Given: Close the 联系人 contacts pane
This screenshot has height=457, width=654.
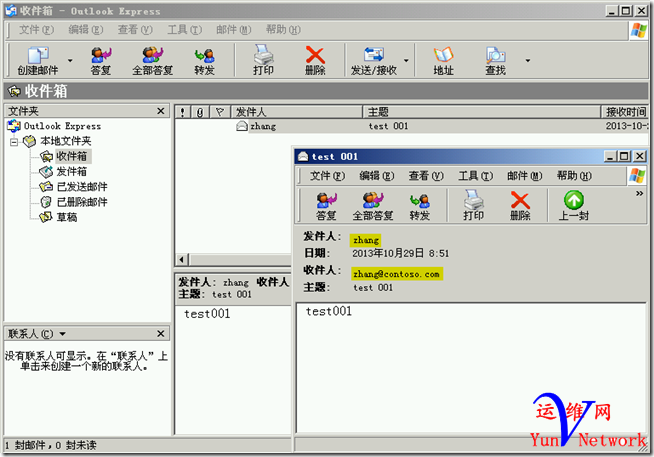Looking at the screenshot, I should (x=161, y=334).
